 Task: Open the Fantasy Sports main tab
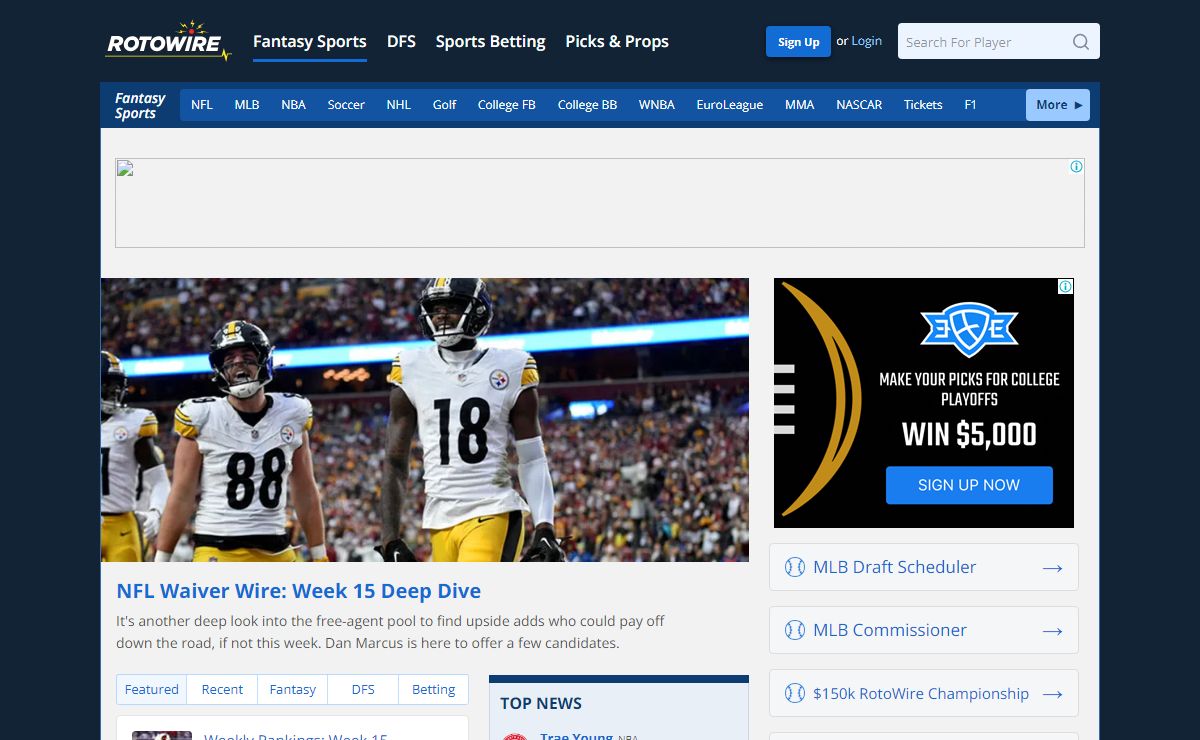(x=310, y=42)
